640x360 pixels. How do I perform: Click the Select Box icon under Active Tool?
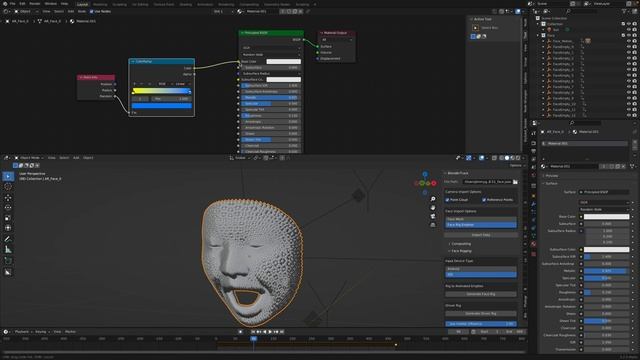pyautogui.click(x=476, y=28)
